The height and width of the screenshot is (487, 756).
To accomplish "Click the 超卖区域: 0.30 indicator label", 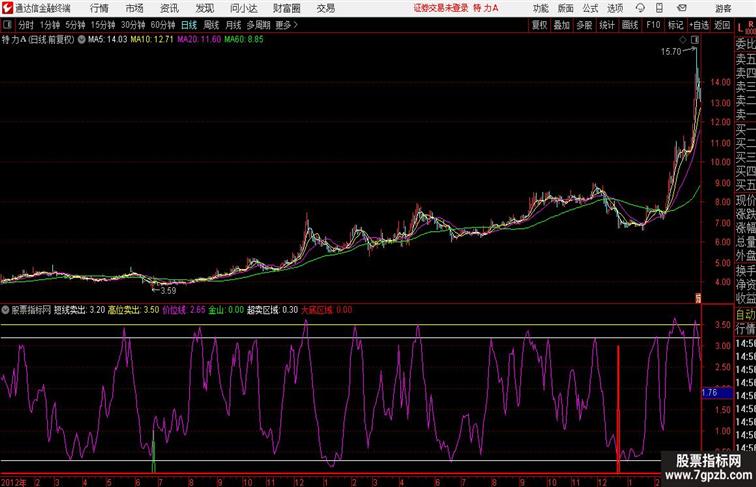I will pos(272,310).
